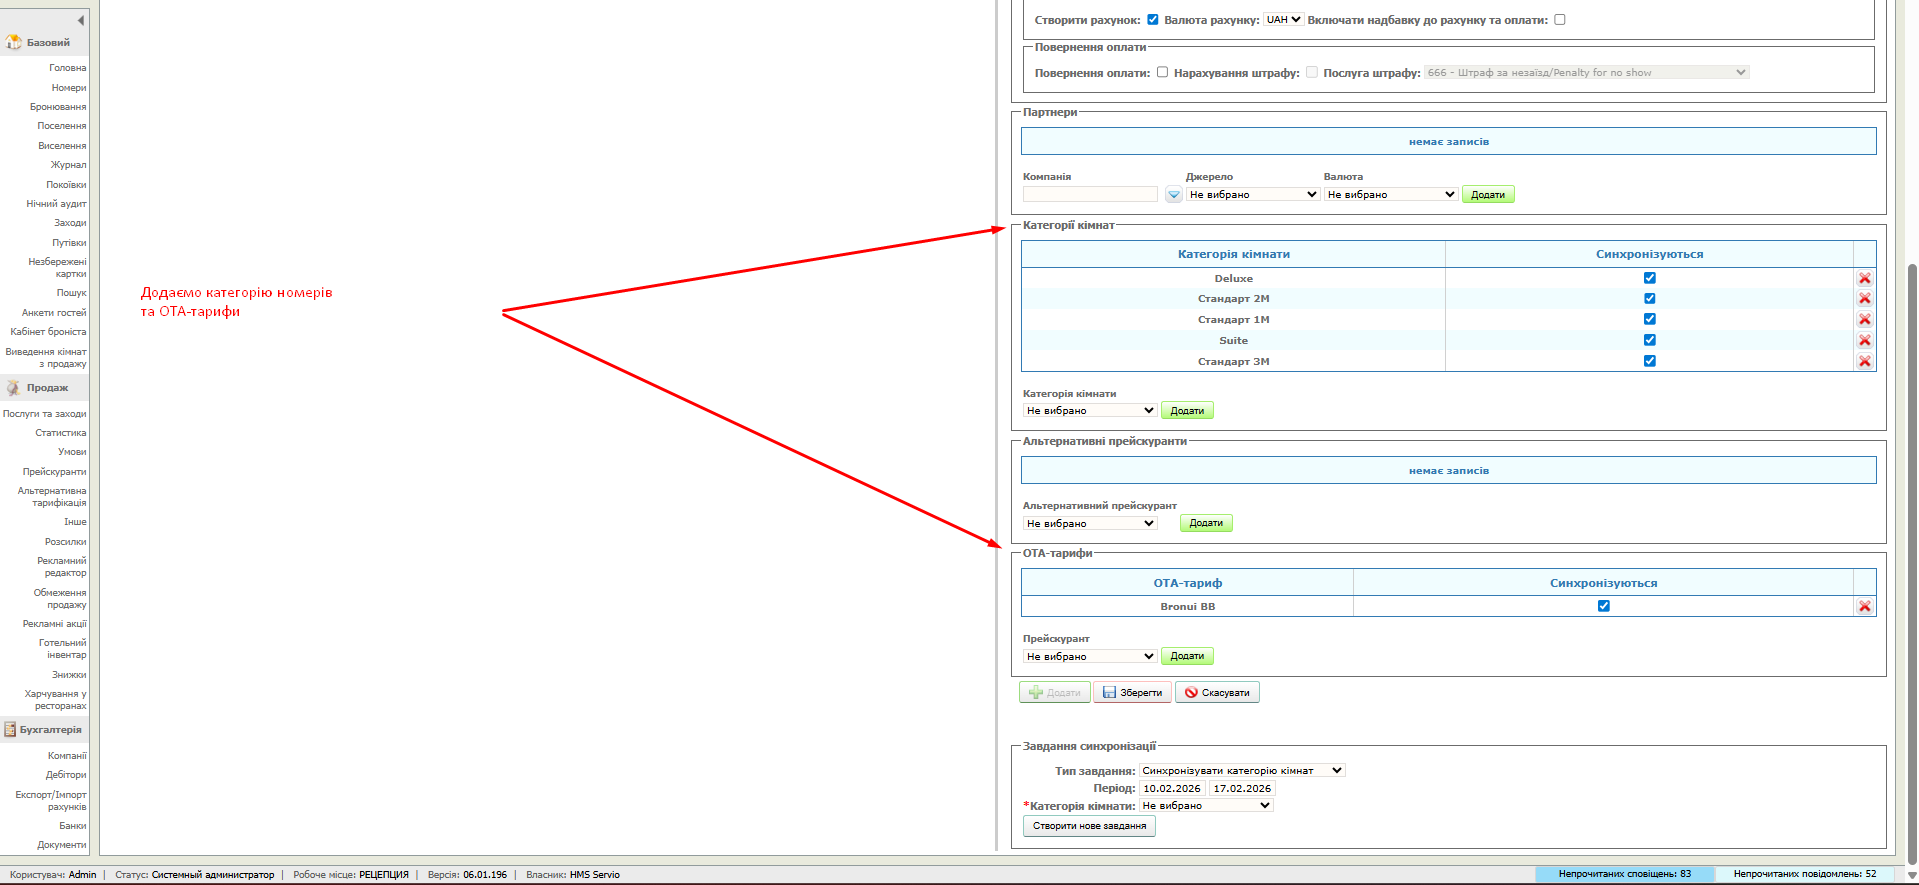This screenshot has width=1919, height=885.
Task: Remove the Bronui BB OTA tariff
Action: coord(1864,607)
